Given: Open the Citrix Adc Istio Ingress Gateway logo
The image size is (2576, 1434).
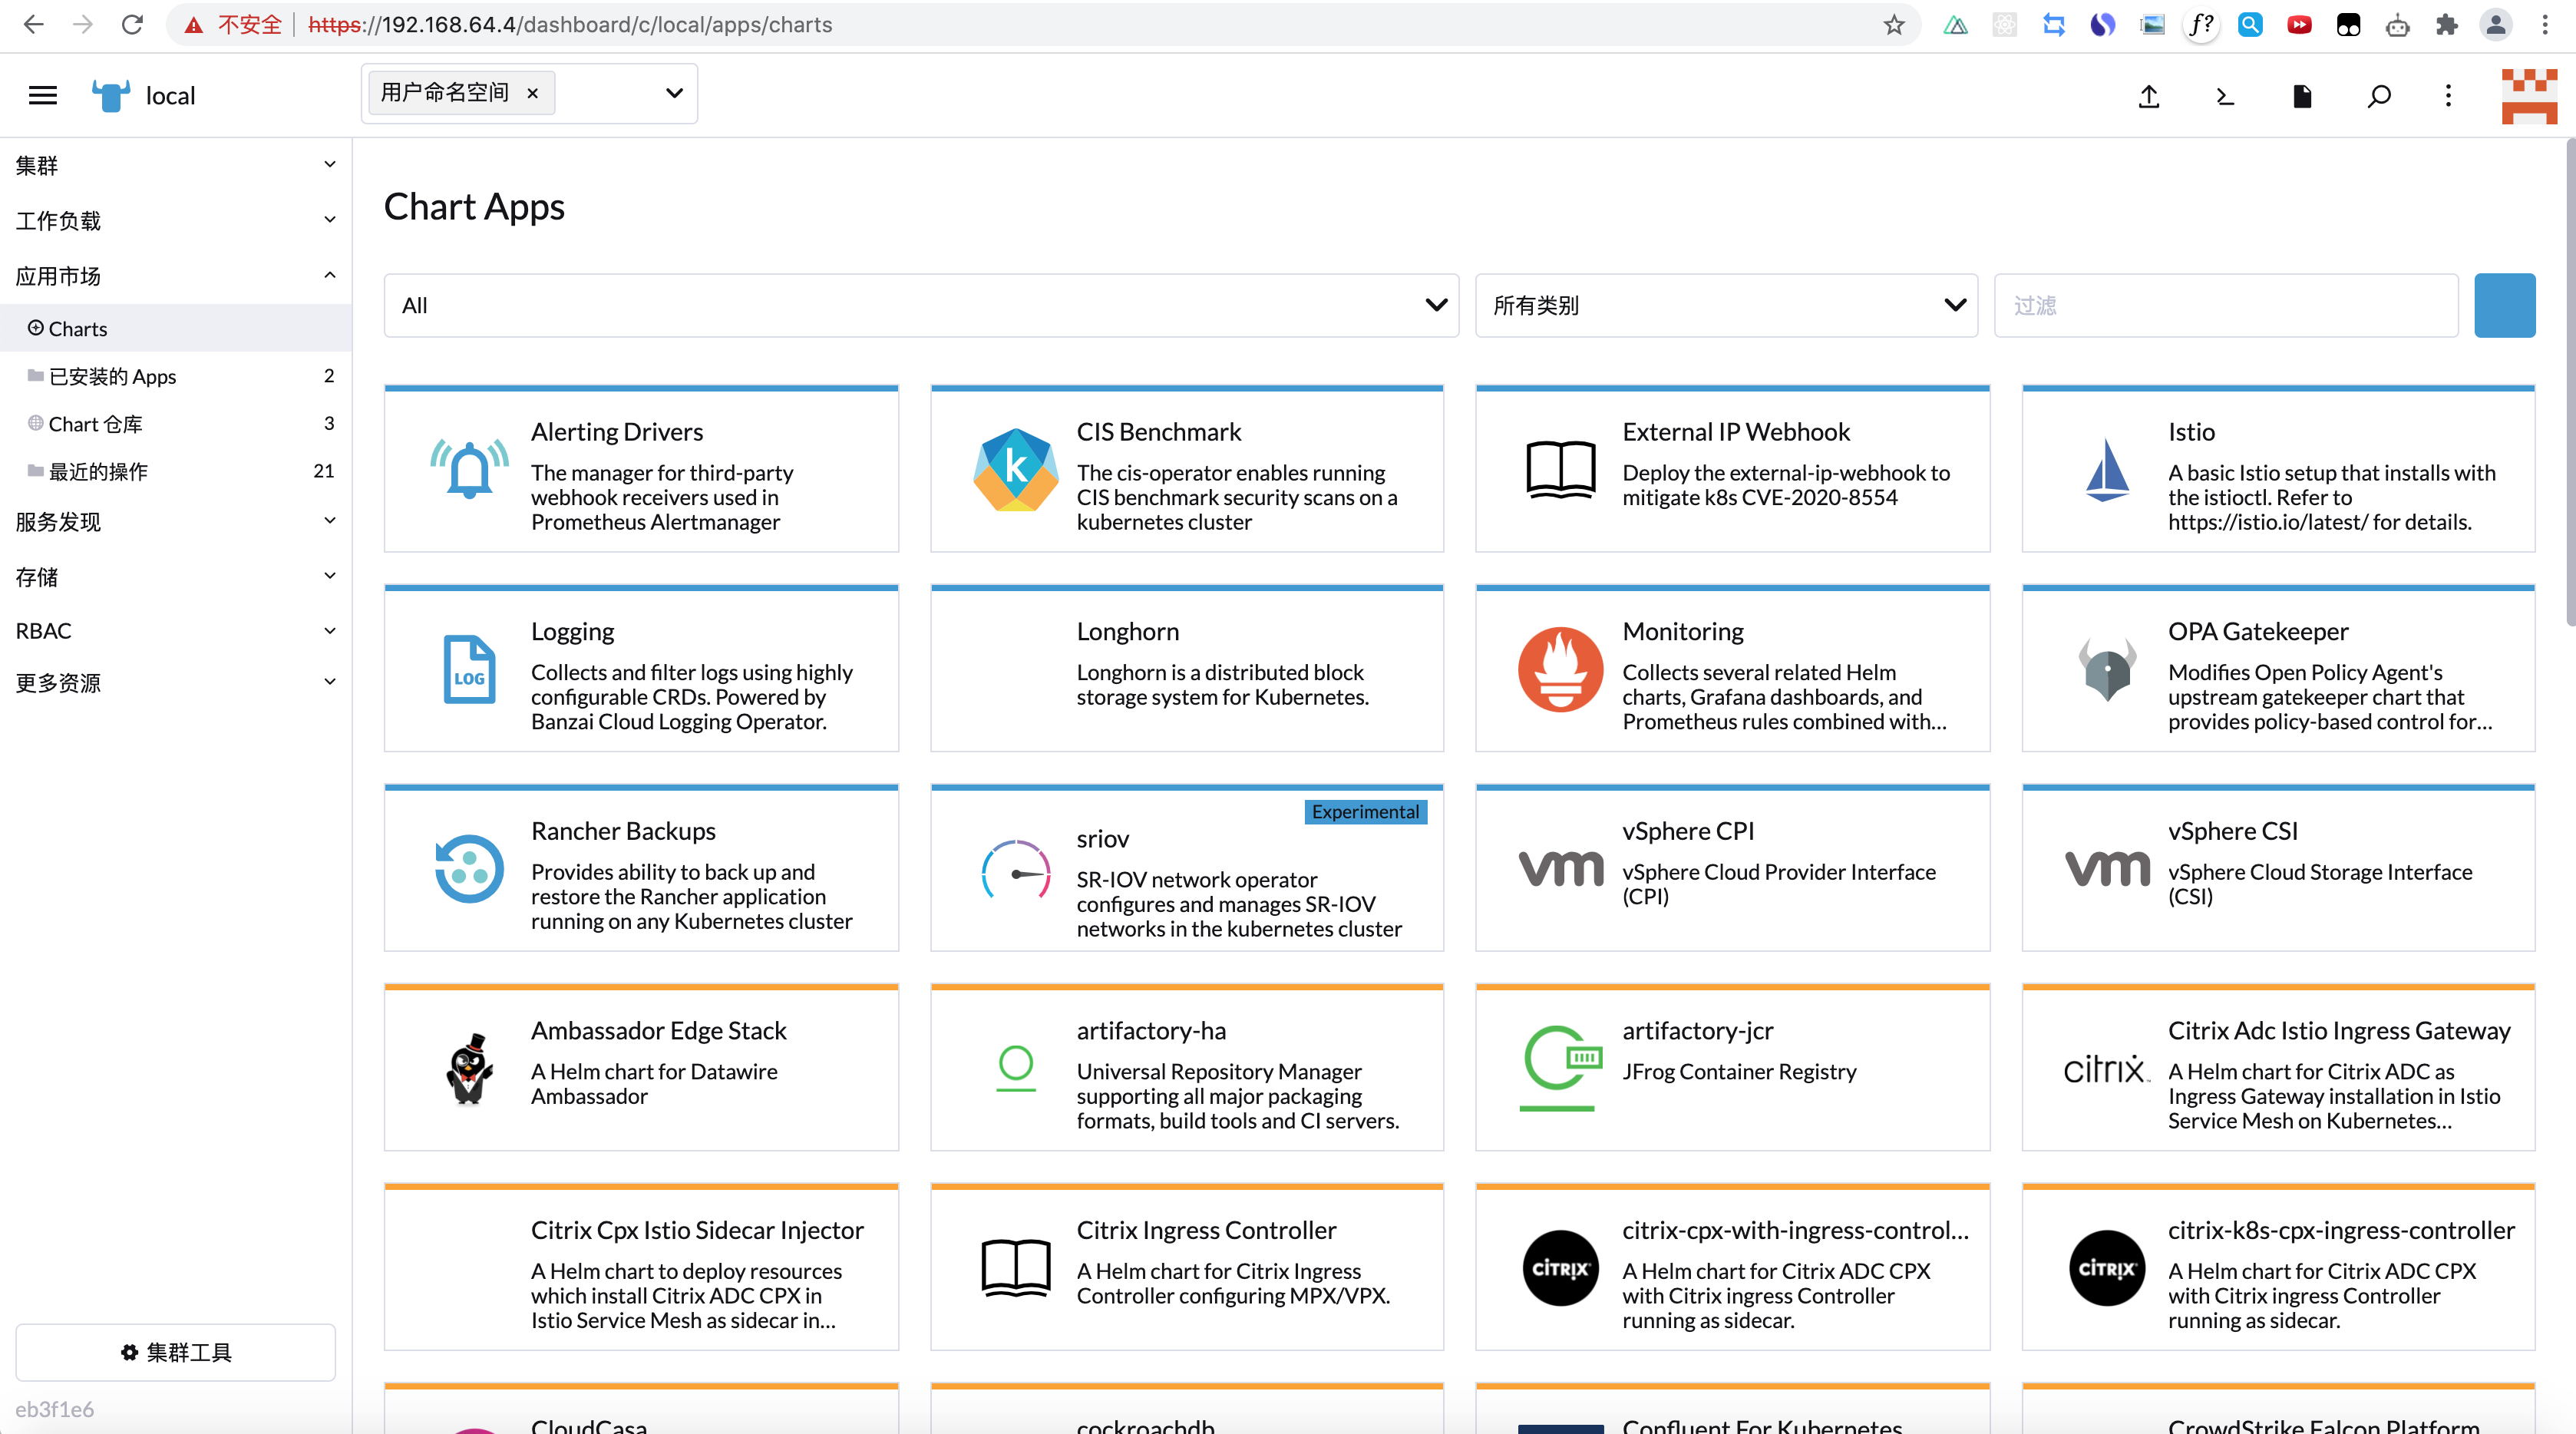Looking at the screenshot, I should coord(2106,1068).
